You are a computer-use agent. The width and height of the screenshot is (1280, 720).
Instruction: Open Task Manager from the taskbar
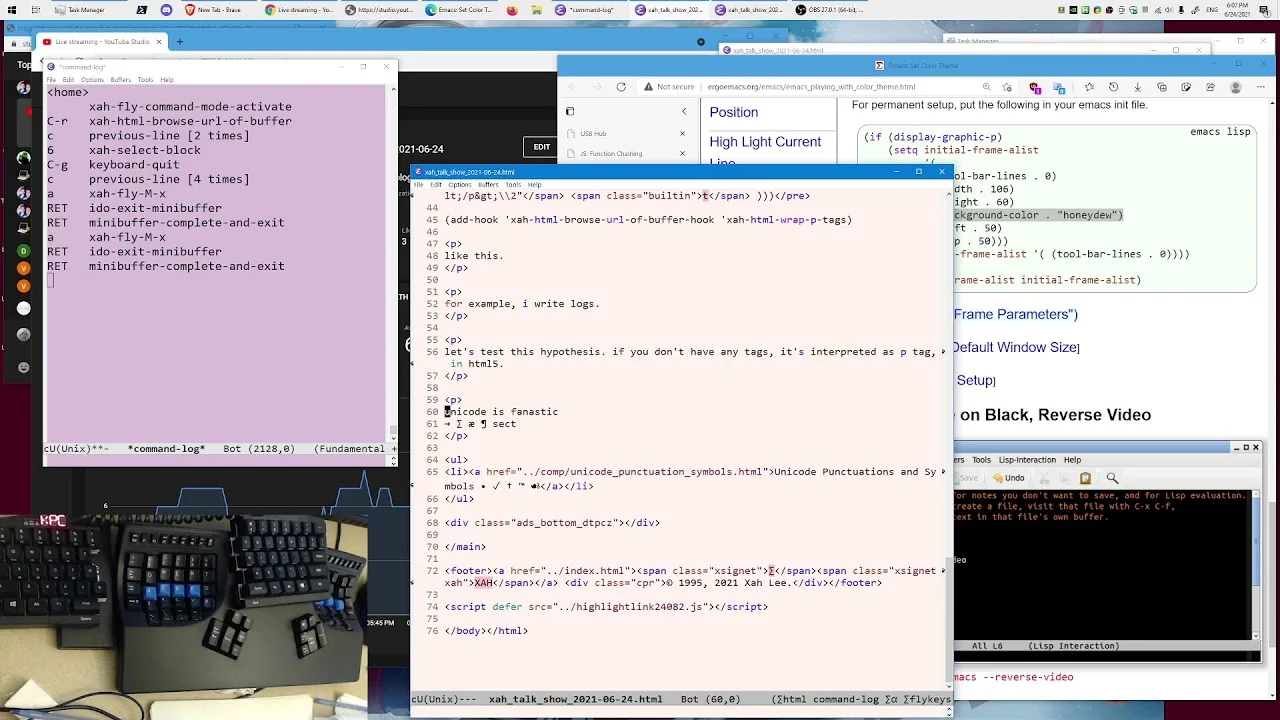[x=82, y=10]
